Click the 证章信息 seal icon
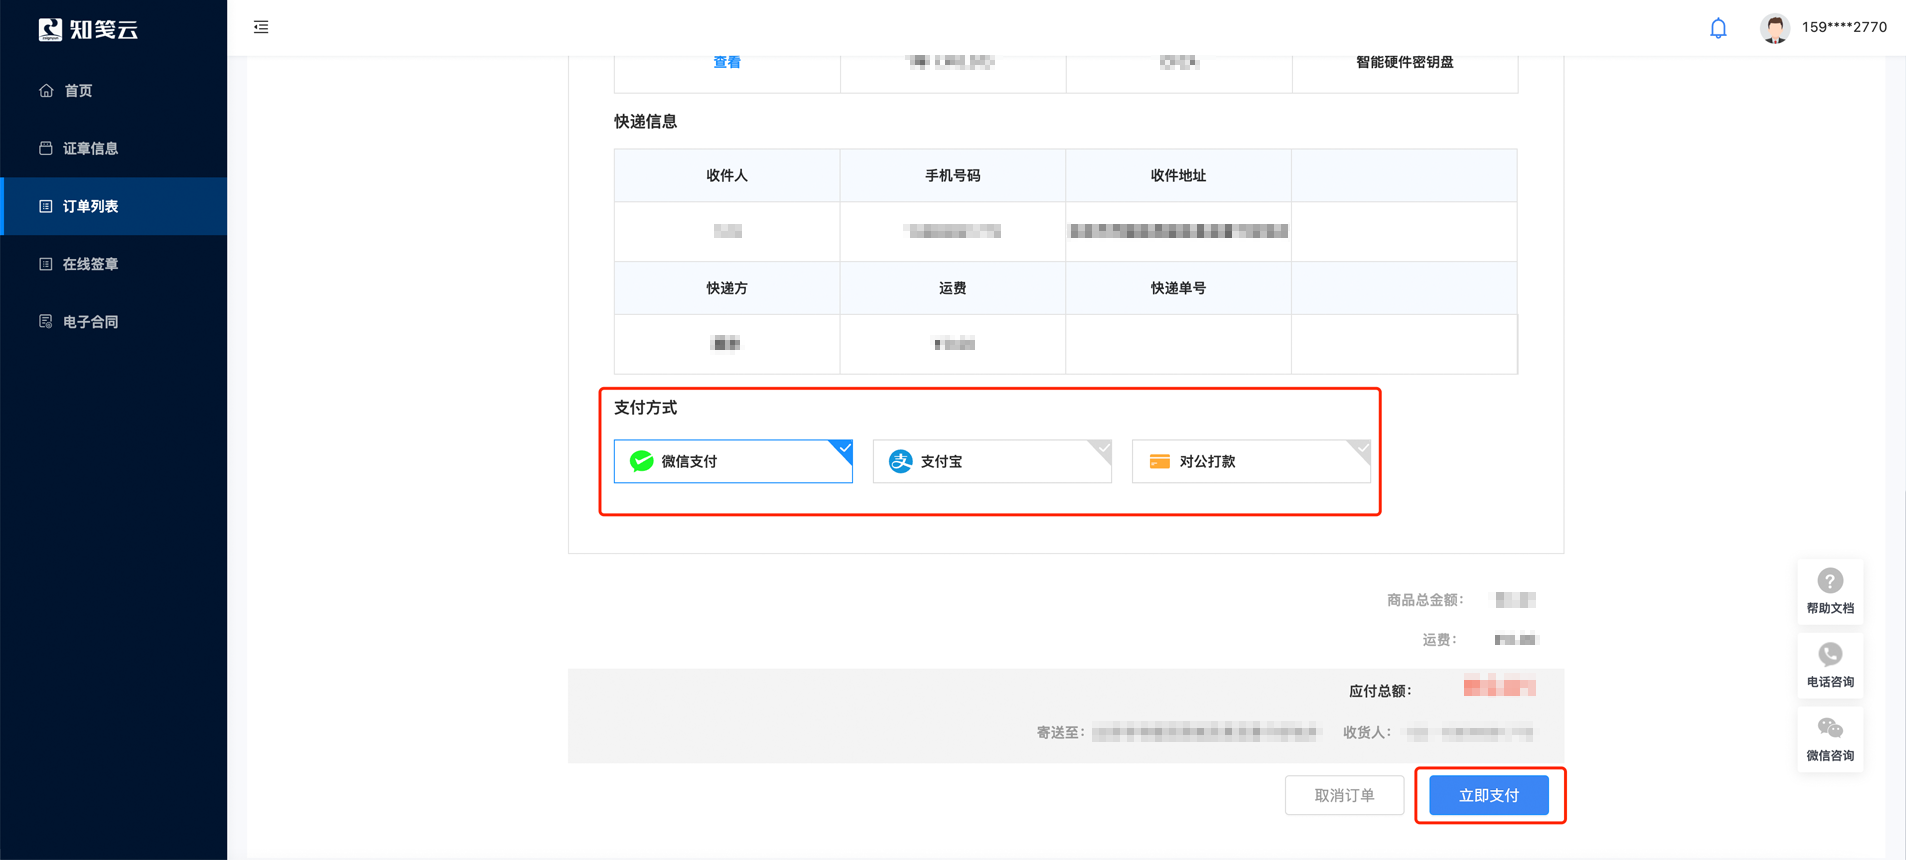The width and height of the screenshot is (1906, 860). 46,148
